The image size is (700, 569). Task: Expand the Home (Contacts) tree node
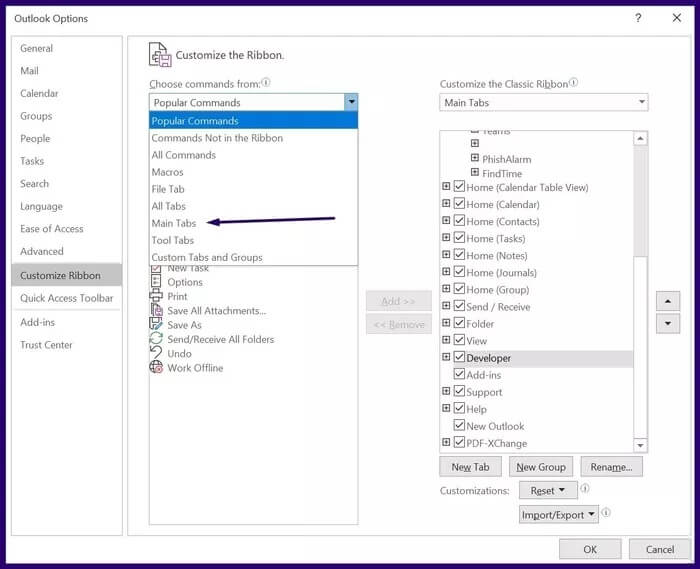coord(446,222)
